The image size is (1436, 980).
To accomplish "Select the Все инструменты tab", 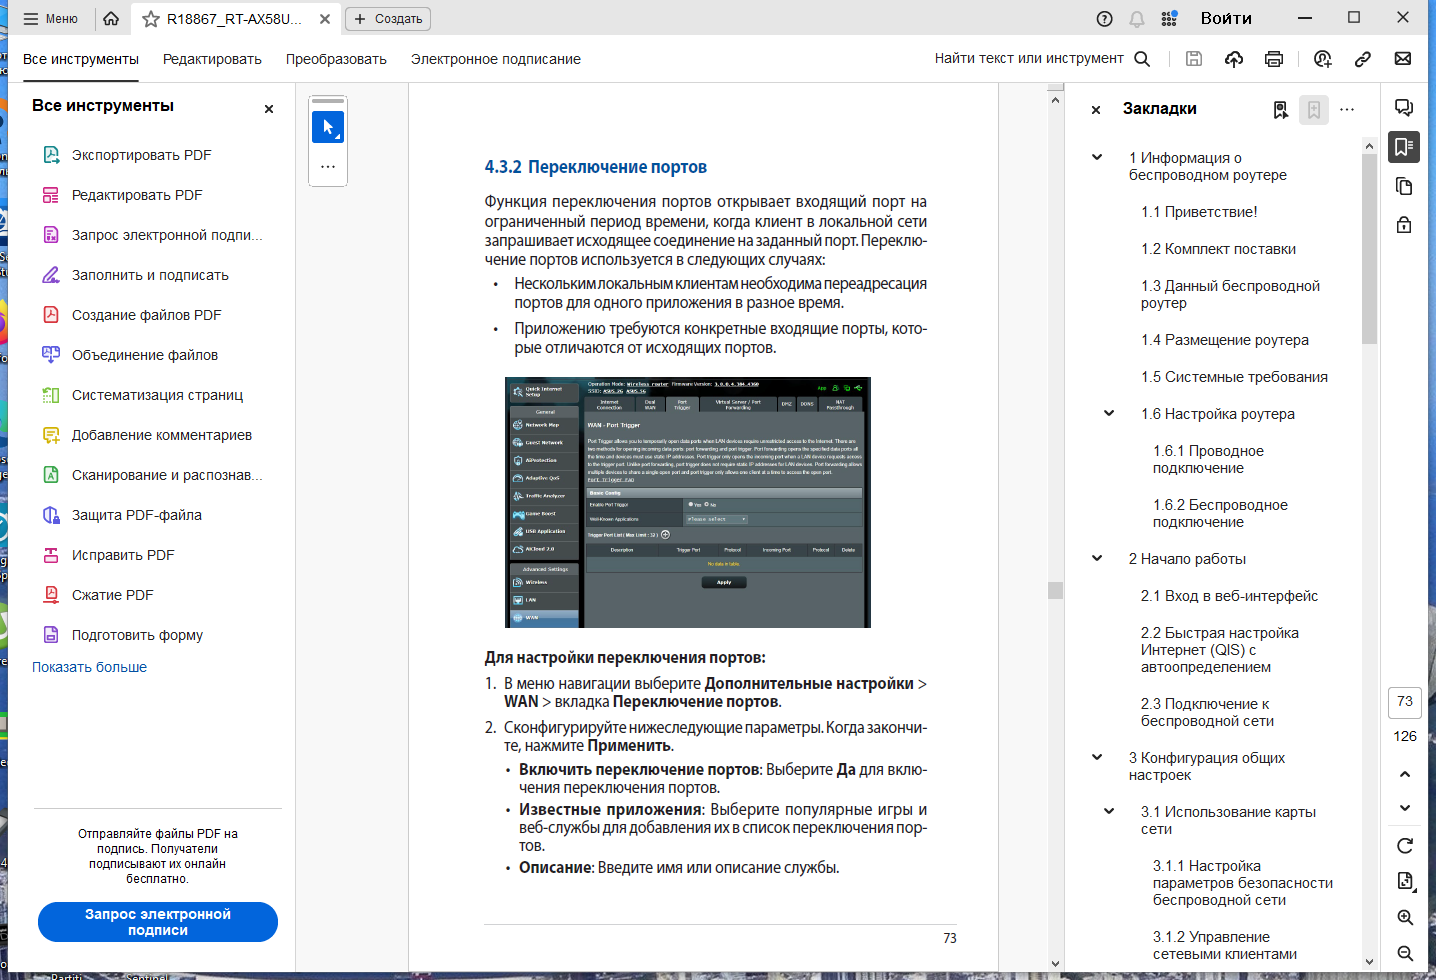I will [81, 59].
